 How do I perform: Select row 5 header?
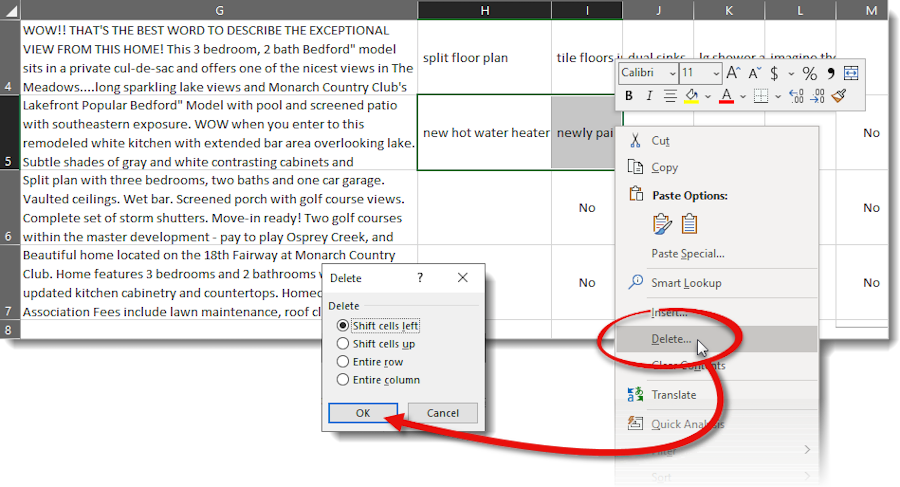(x=10, y=132)
